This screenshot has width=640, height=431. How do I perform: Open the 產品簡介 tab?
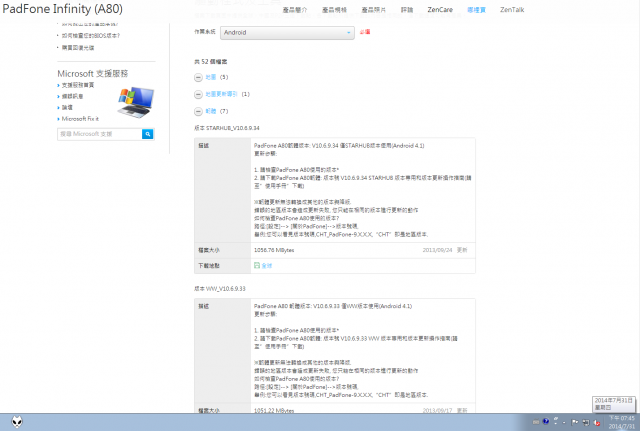[x=295, y=10]
